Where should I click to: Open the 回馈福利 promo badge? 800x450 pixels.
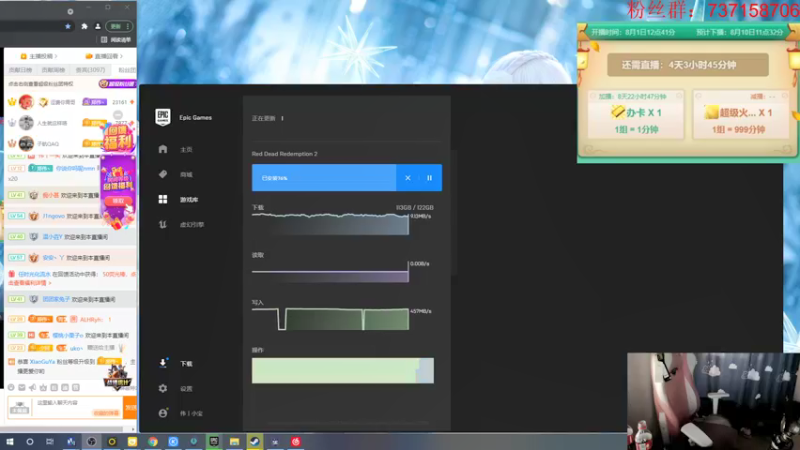[x=118, y=137]
